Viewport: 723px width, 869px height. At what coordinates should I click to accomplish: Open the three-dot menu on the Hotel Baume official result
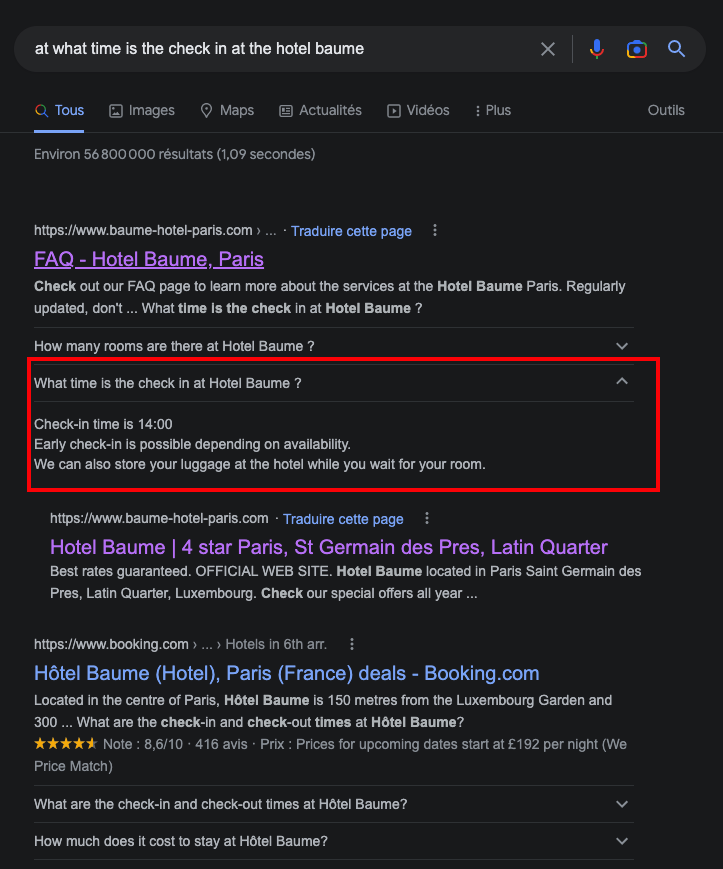click(426, 518)
